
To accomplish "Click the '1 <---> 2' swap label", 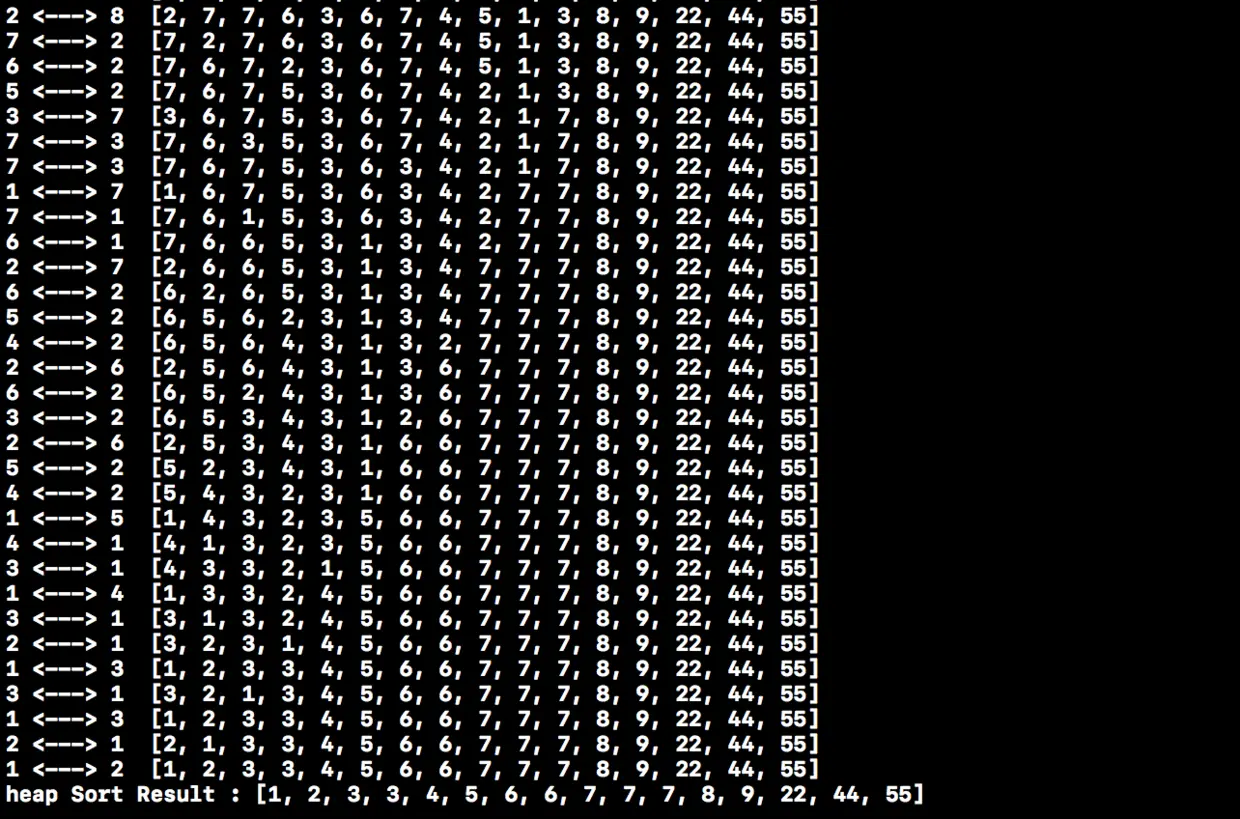I will 65,769.
